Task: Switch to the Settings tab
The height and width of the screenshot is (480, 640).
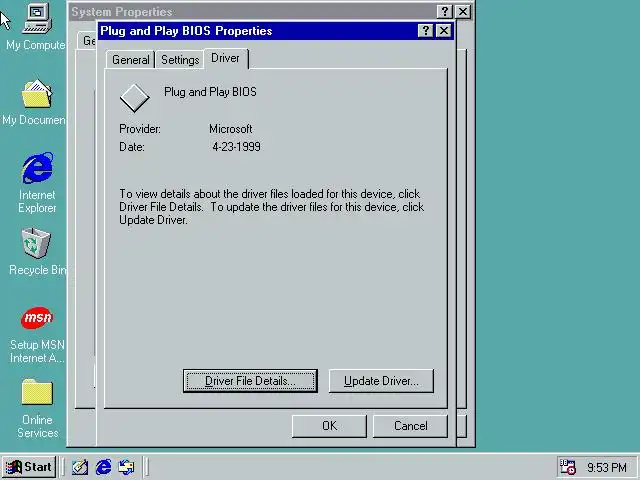Action: coord(180,60)
